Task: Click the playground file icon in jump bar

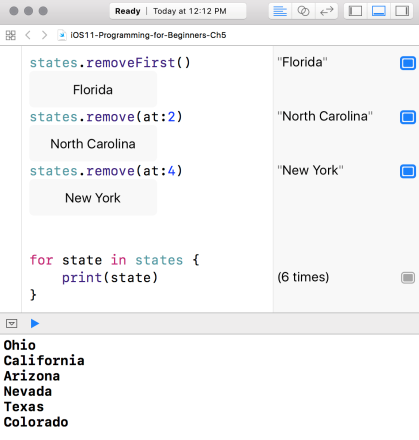Action: 62,35
